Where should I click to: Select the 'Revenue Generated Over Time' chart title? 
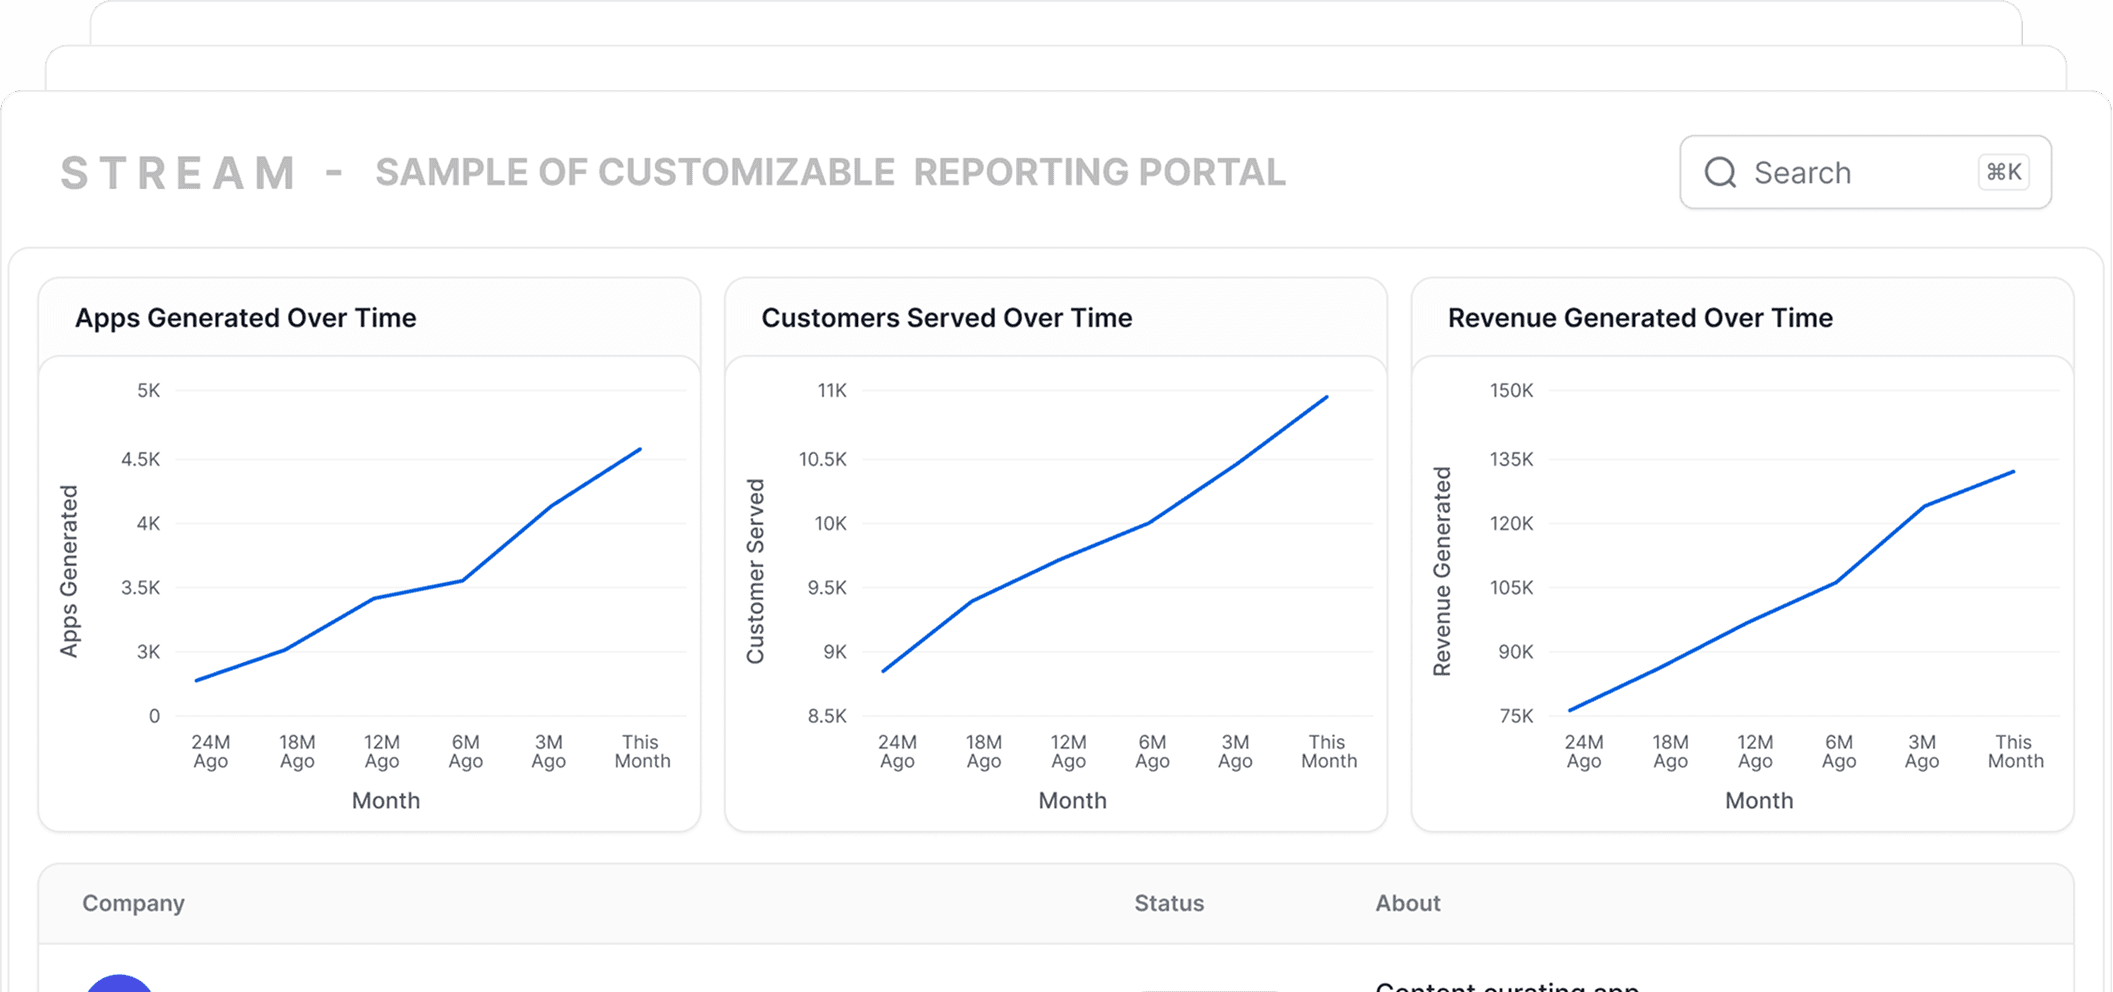[x=1640, y=318]
